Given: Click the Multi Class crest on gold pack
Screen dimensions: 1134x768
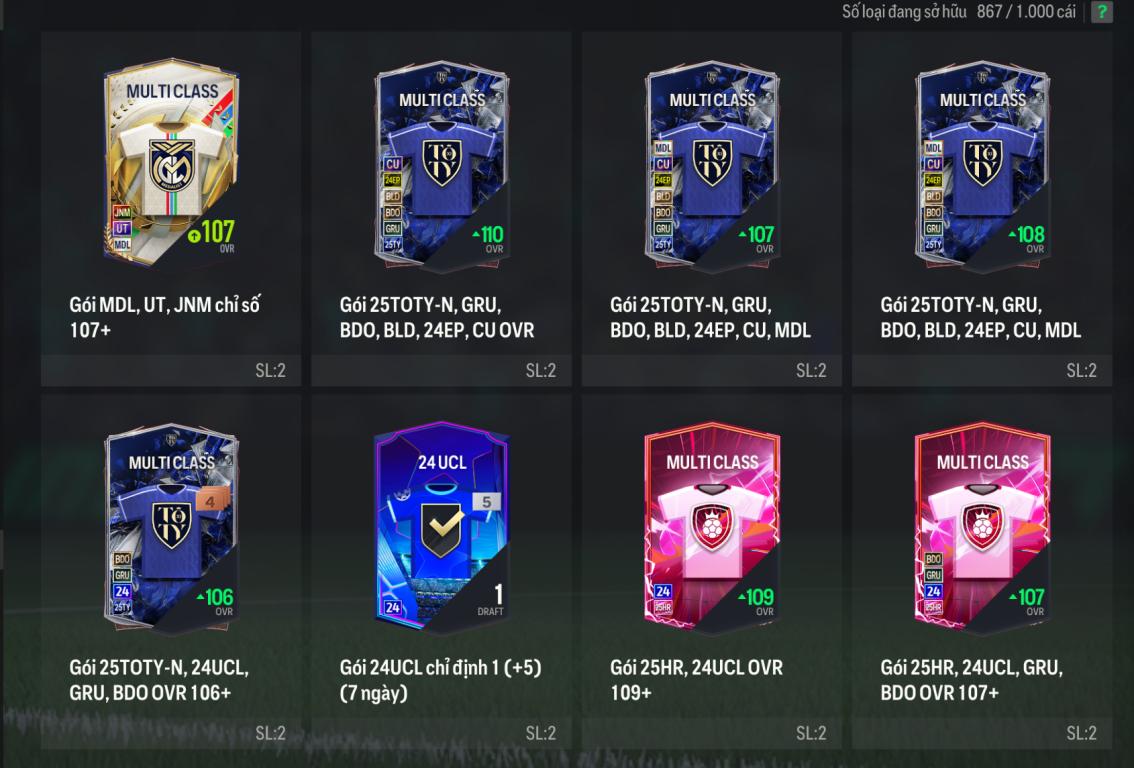Looking at the screenshot, I should (171, 165).
